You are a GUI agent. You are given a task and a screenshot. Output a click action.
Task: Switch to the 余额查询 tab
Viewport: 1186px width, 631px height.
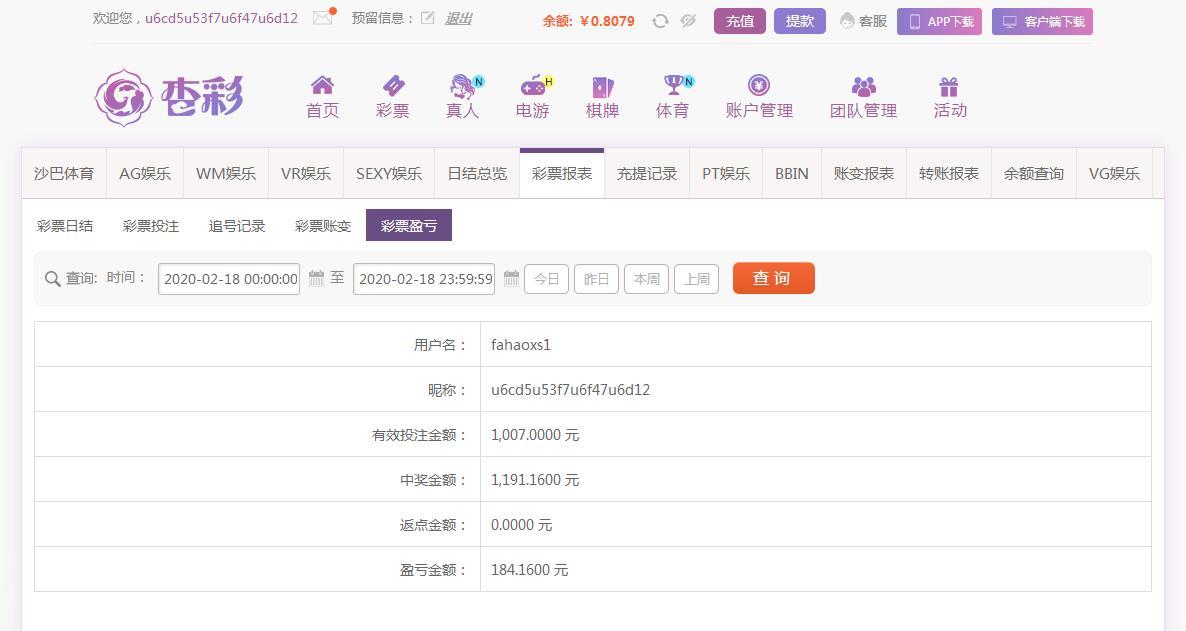(x=1034, y=174)
